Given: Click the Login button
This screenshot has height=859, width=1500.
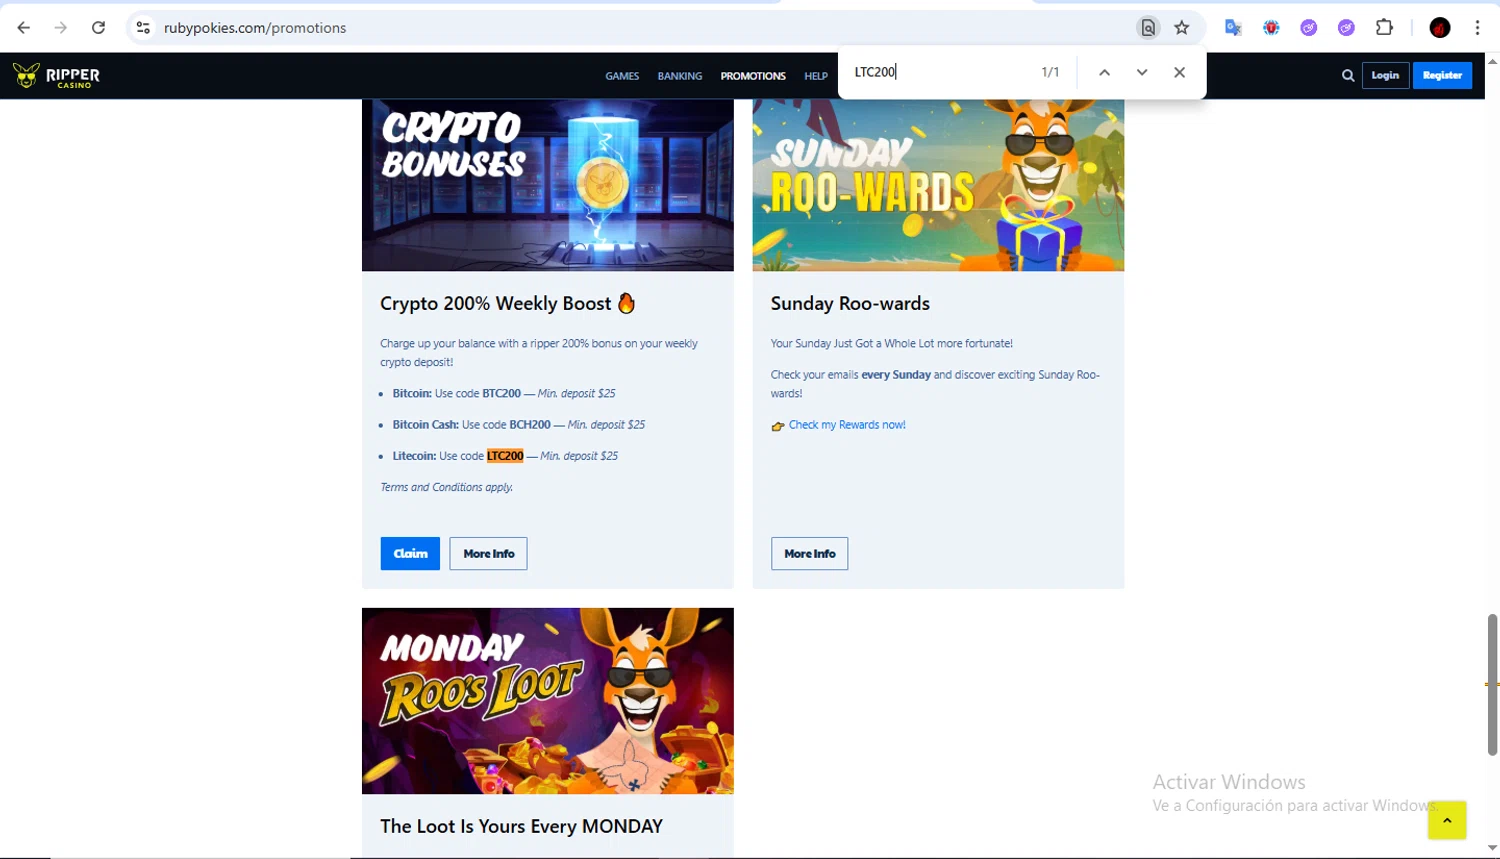Looking at the screenshot, I should point(1385,75).
